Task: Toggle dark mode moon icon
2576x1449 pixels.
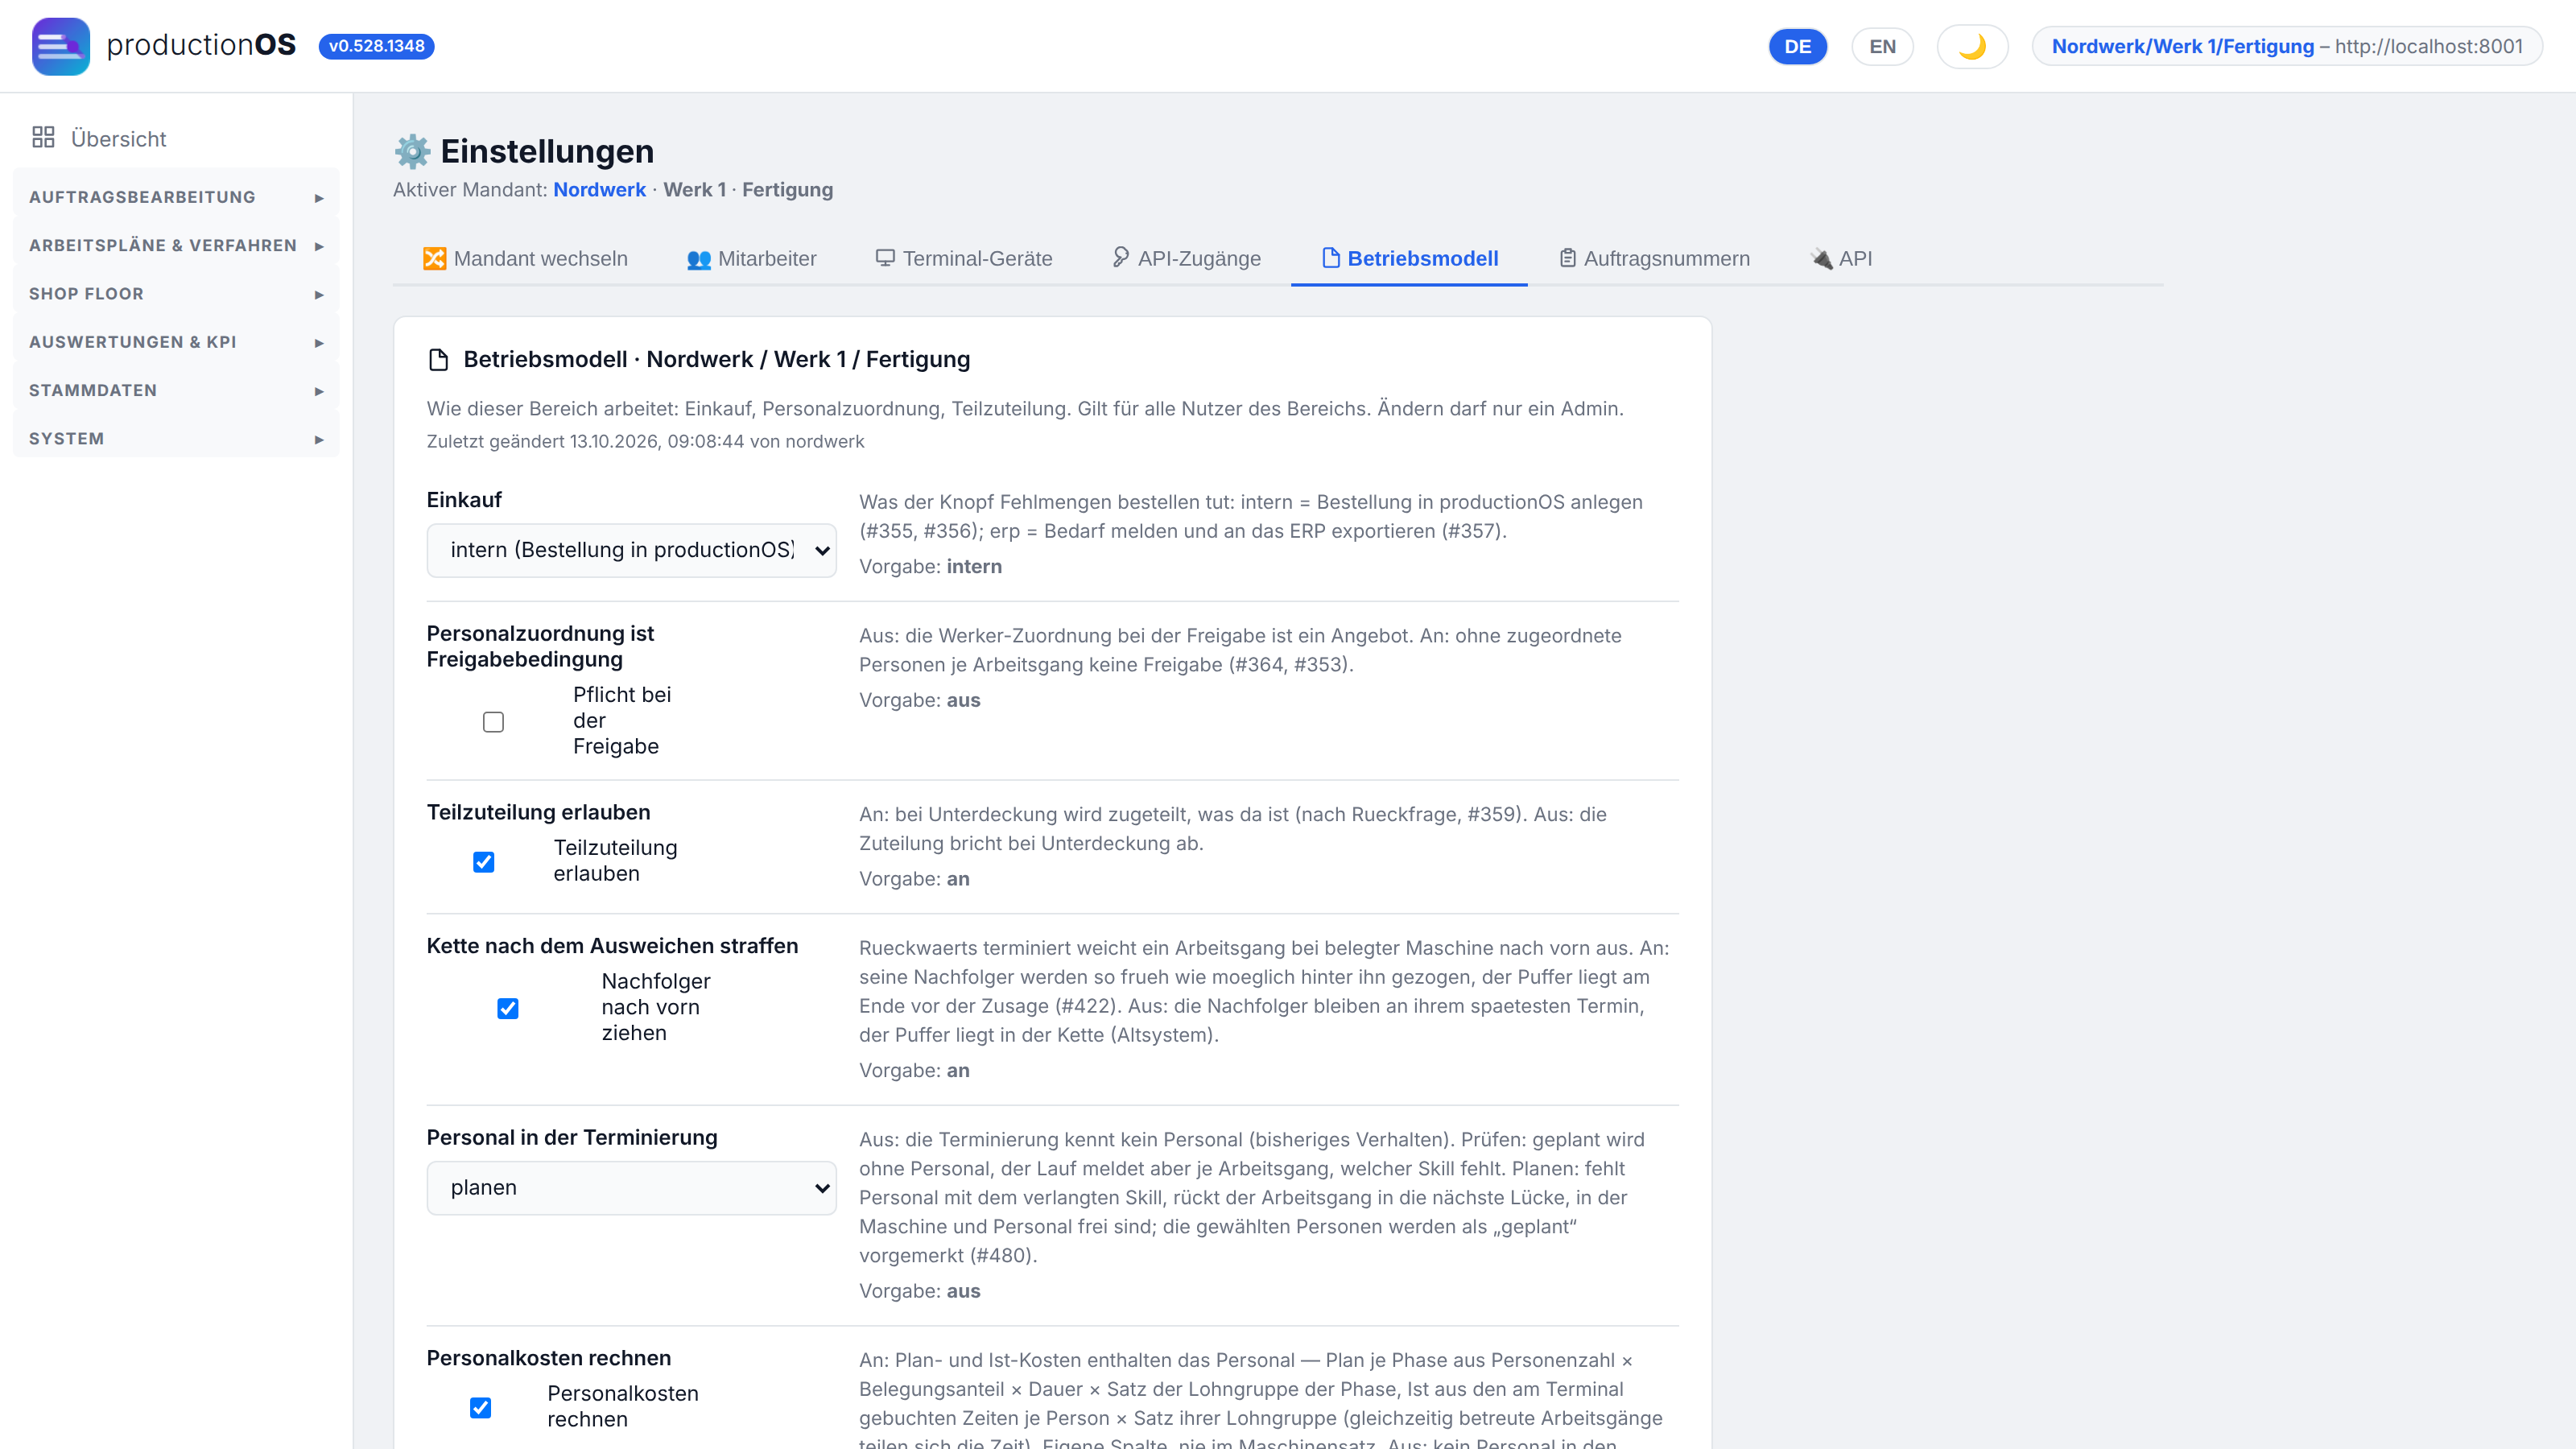Action: click(x=1972, y=46)
